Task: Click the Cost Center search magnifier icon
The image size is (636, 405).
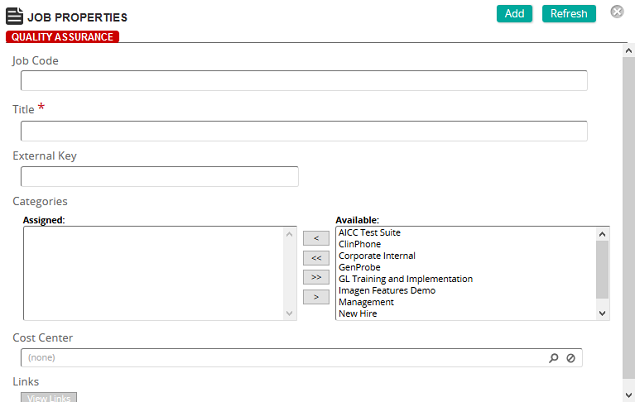Action: [554, 358]
